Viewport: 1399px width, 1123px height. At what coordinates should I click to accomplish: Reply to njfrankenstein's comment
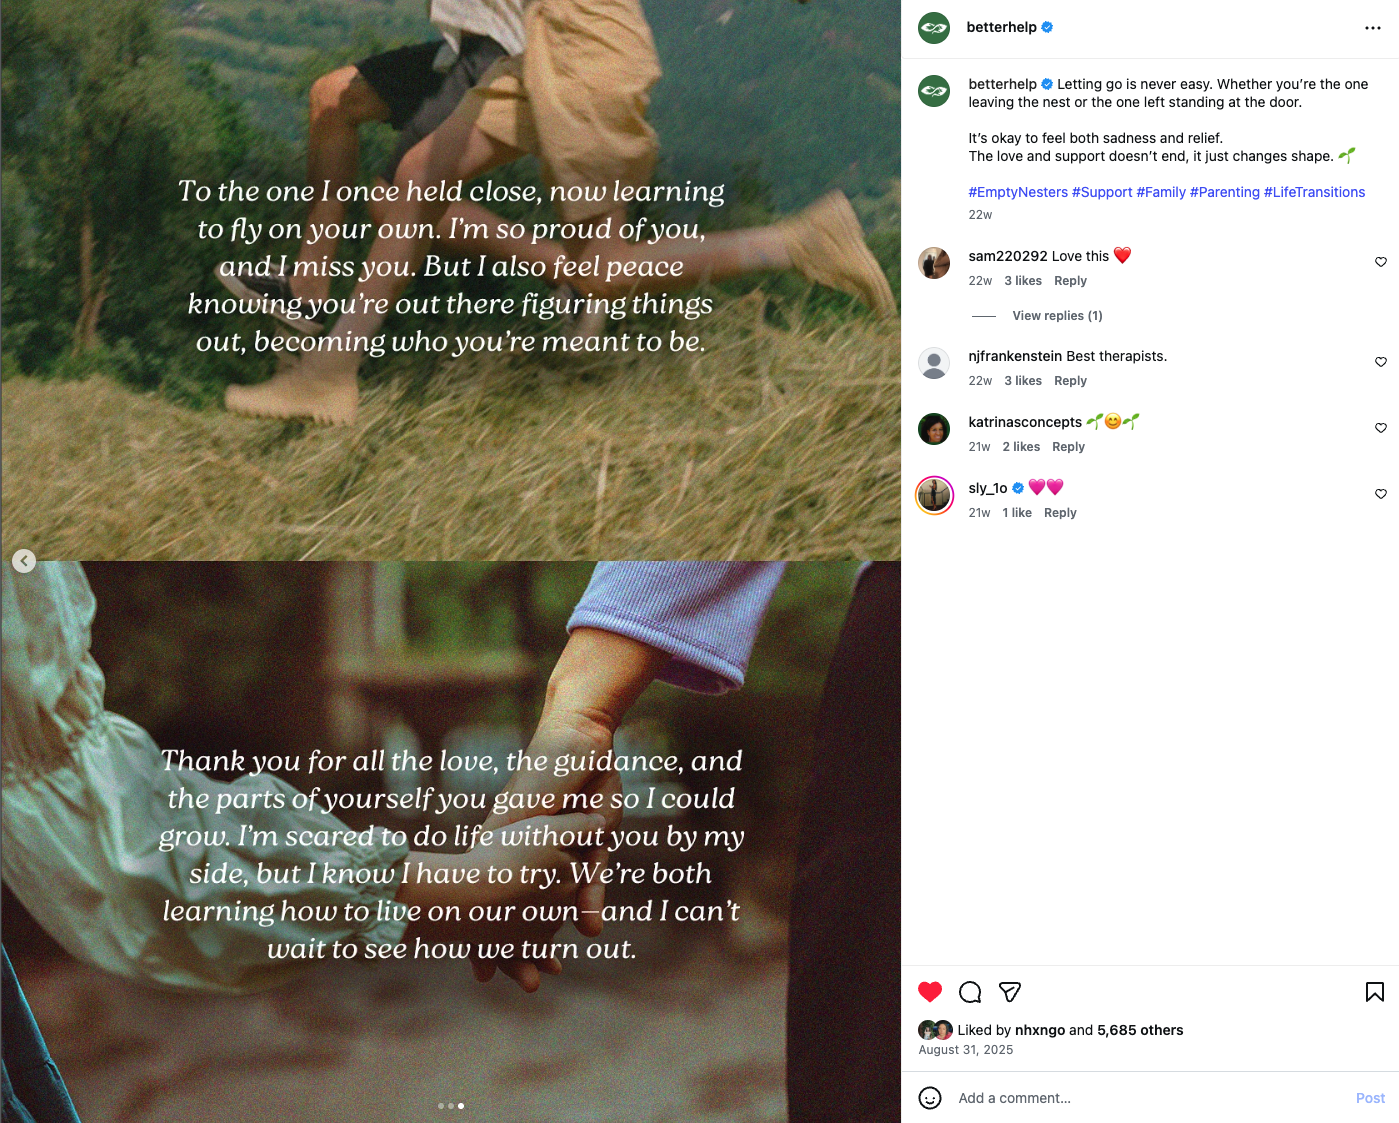point(1070,381)
